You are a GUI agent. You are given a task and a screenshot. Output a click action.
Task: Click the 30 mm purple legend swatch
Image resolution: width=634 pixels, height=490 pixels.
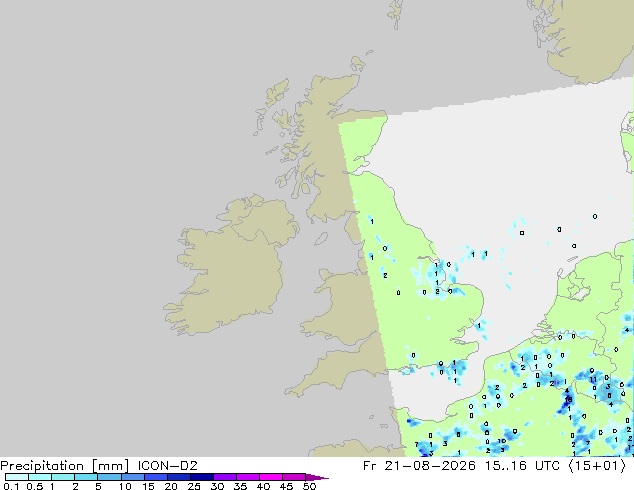pyautogui.click(x=225, y=477)
